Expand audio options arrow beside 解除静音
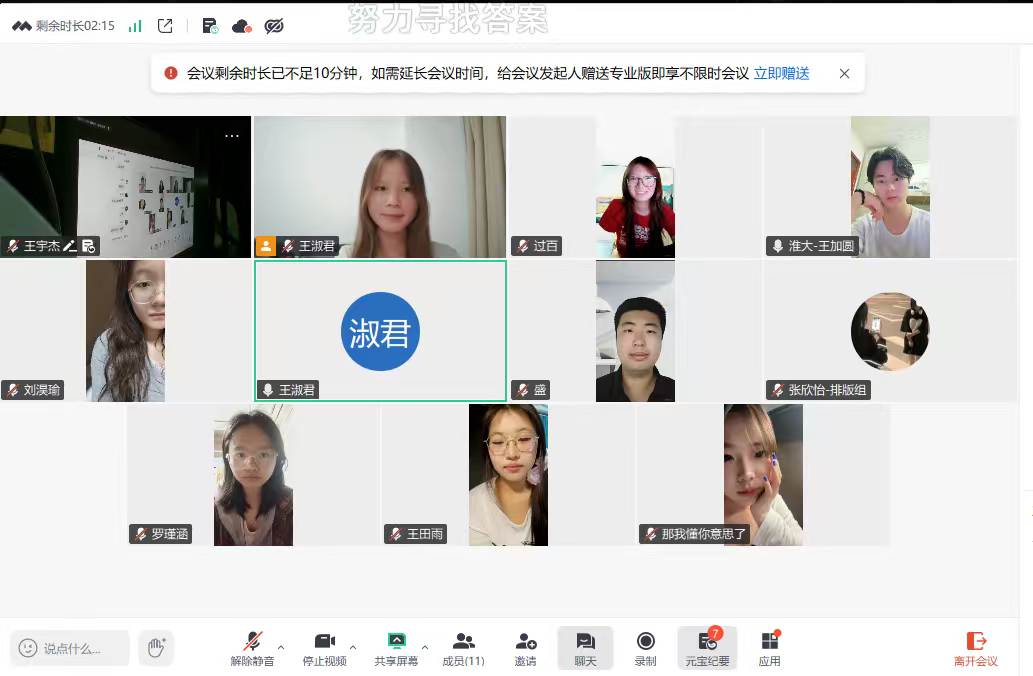This screenshot has height=676, width=1033. pyautogui.click(x=281, y=647)
